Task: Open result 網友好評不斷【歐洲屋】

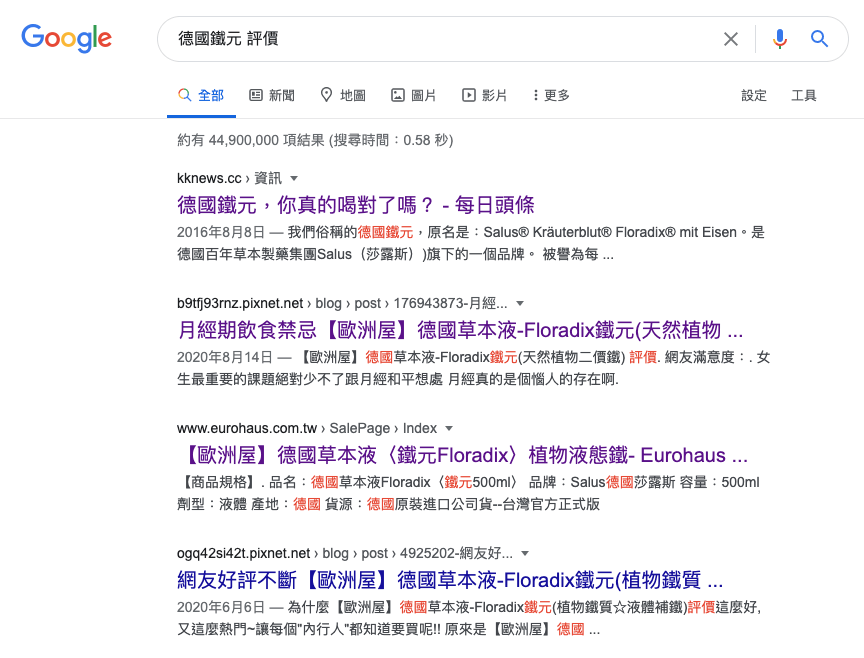Action: (450, 580)
